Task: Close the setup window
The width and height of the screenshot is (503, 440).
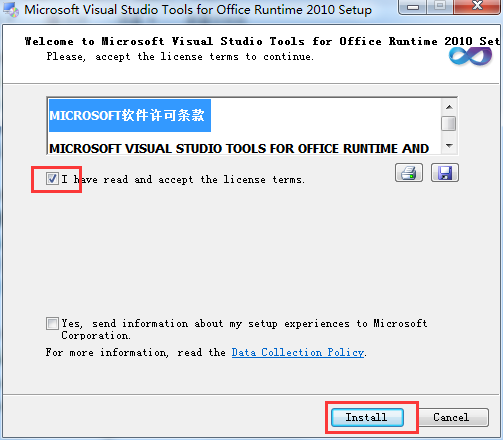Action: pyautogui.click(x=478, y=6)
